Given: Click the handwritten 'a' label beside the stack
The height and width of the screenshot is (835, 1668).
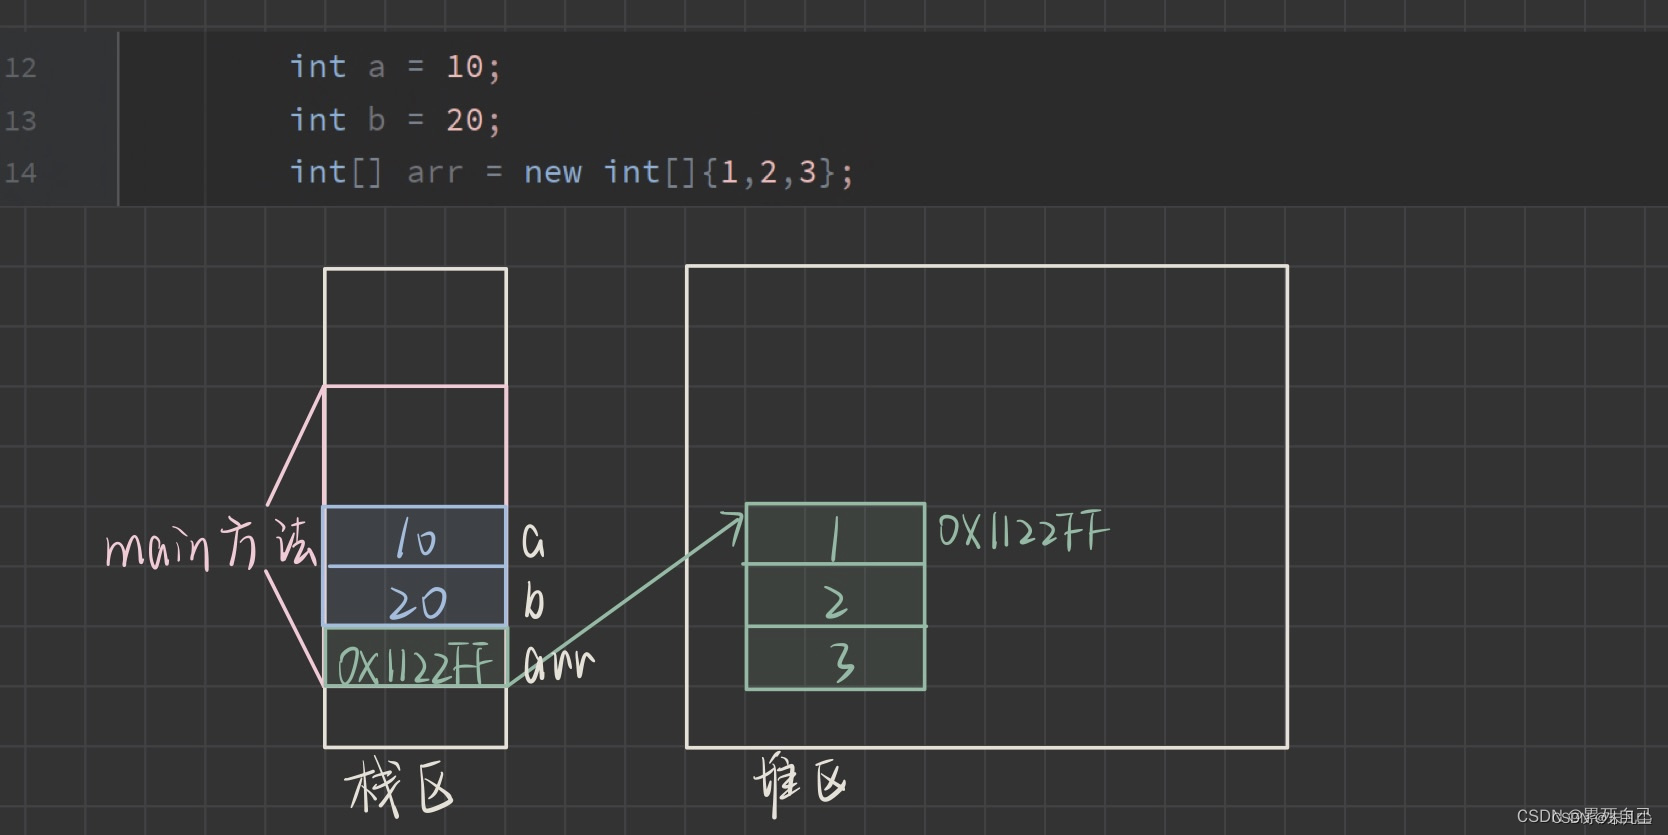Looking at the screenshot, I should click(534, 542).
